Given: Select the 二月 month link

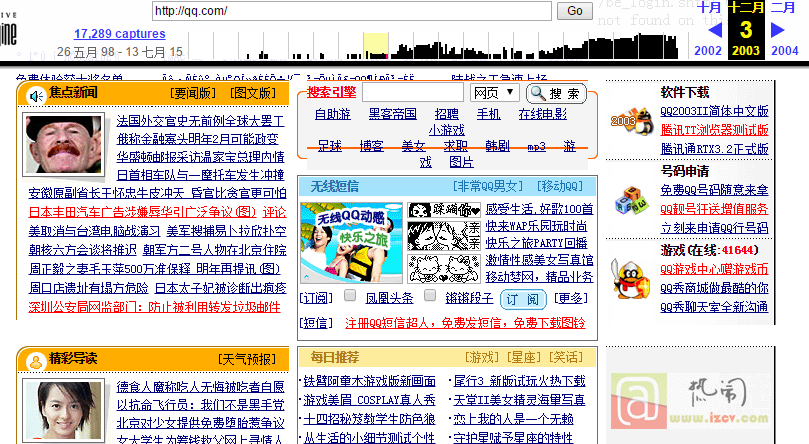Looking at the screenshot, I should 783,8.
